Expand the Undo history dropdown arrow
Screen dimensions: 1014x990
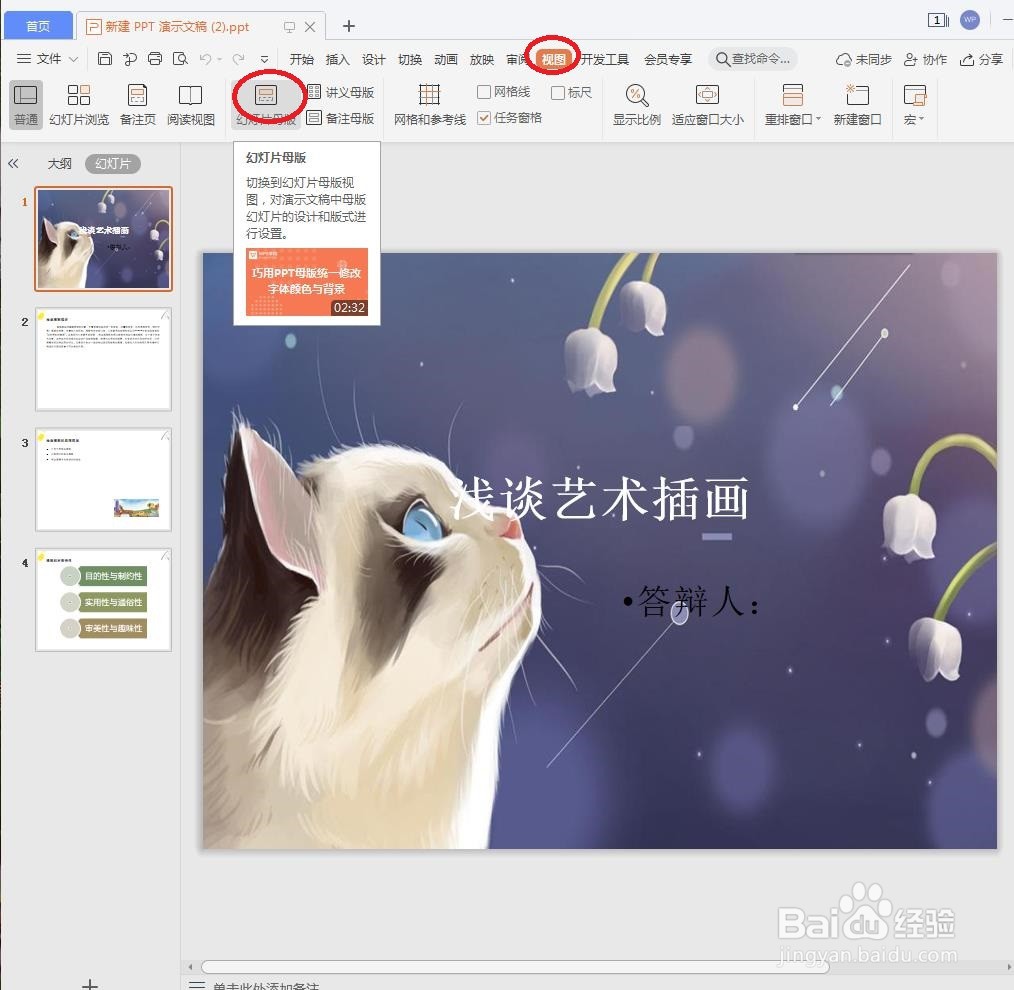220,59
